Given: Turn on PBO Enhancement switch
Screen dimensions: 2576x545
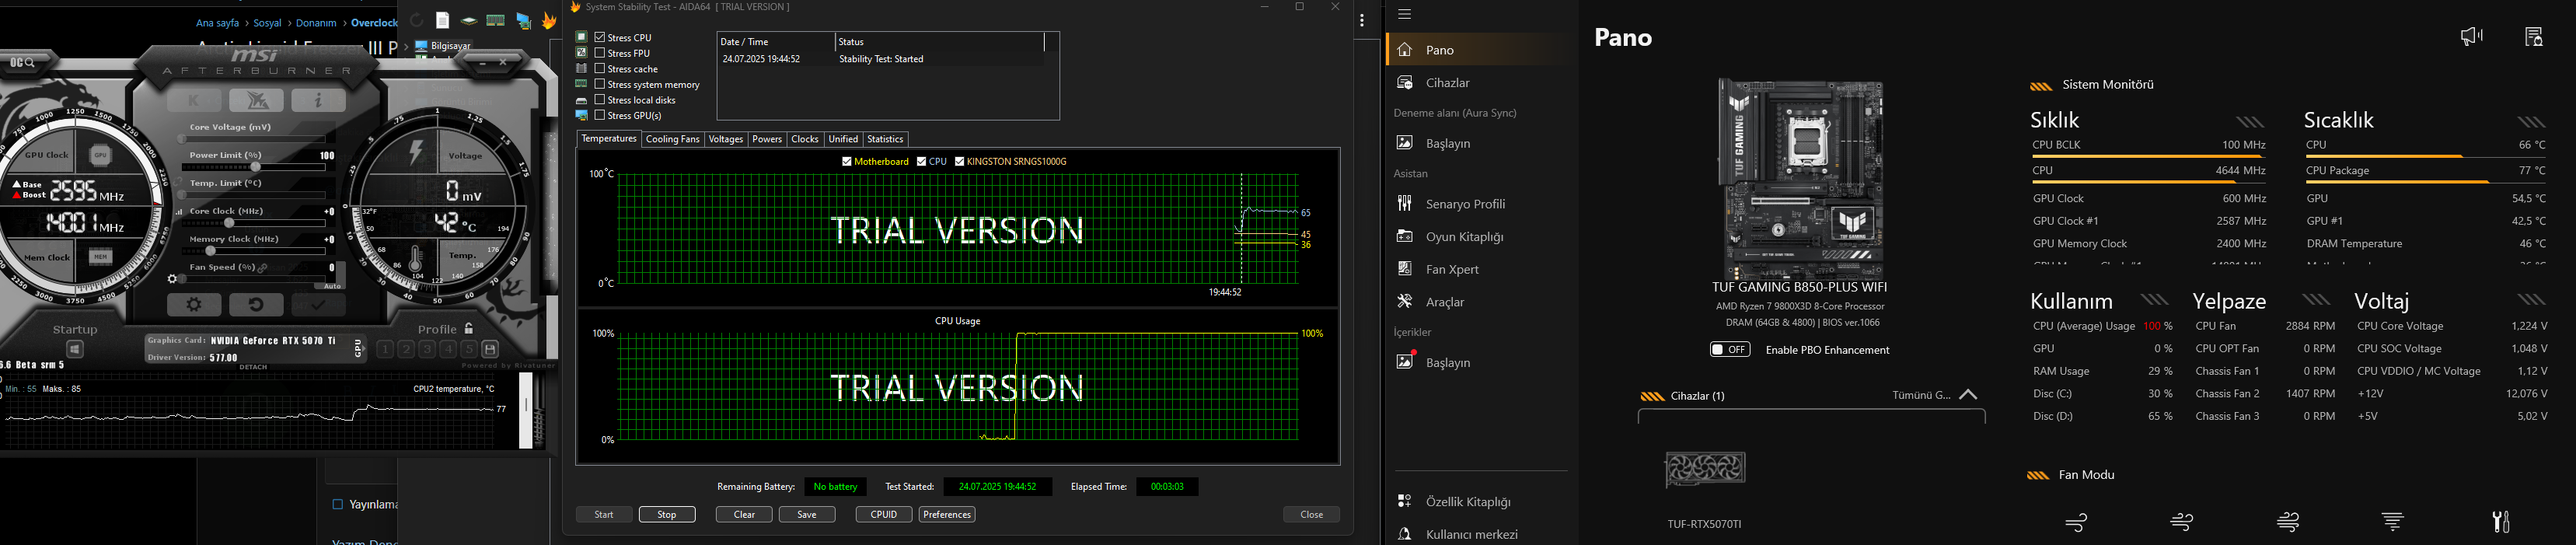Looking at the screenshot, I should click(x=1730, y=350).
